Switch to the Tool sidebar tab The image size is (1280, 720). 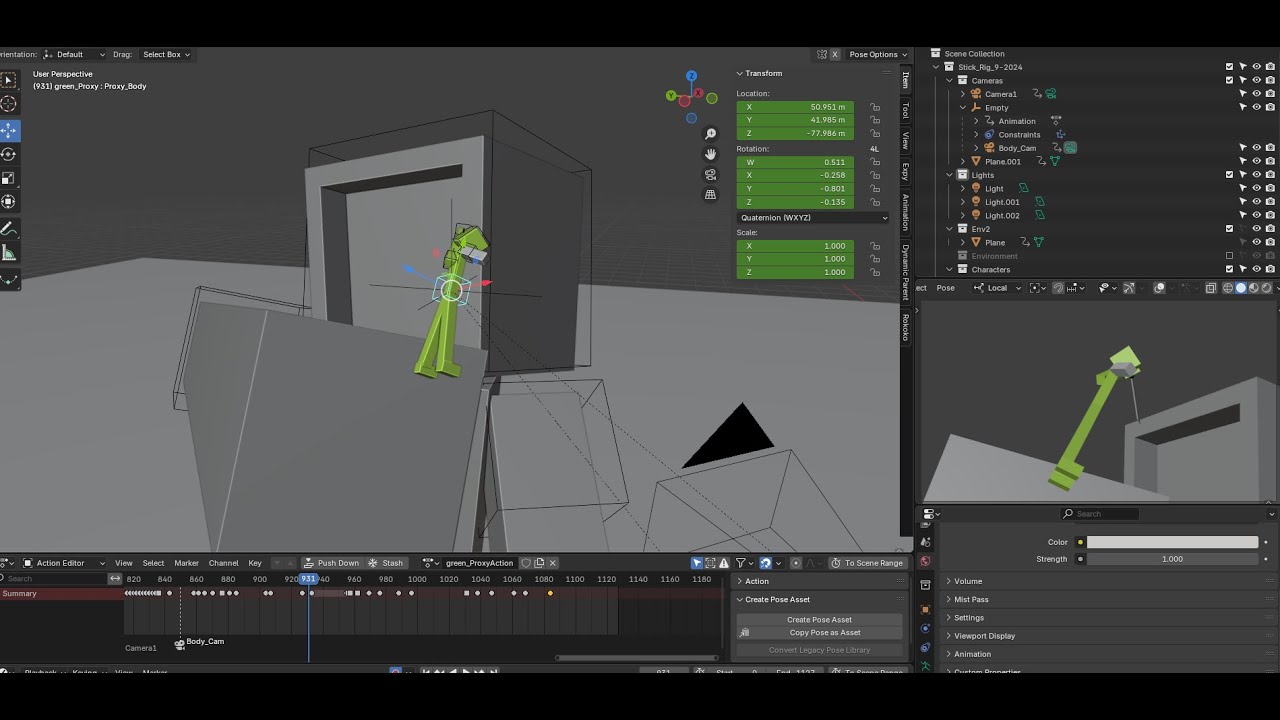click(906, 109)
